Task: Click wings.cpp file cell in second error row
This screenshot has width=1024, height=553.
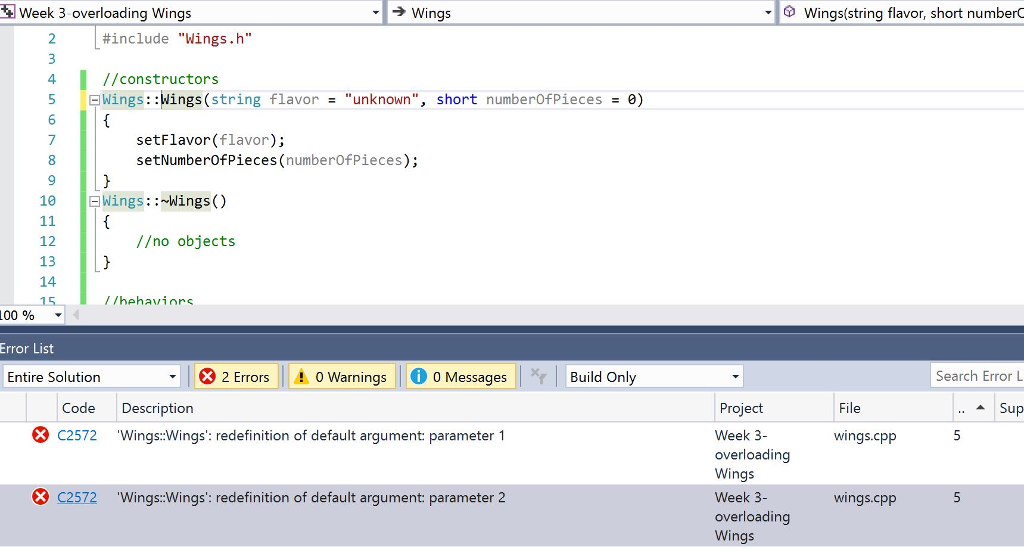Action: [x=865, y=498]
